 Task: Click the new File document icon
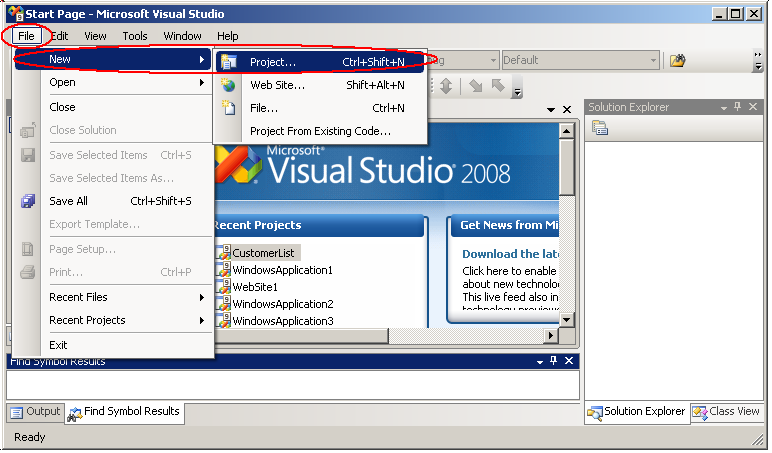(229, 108)
